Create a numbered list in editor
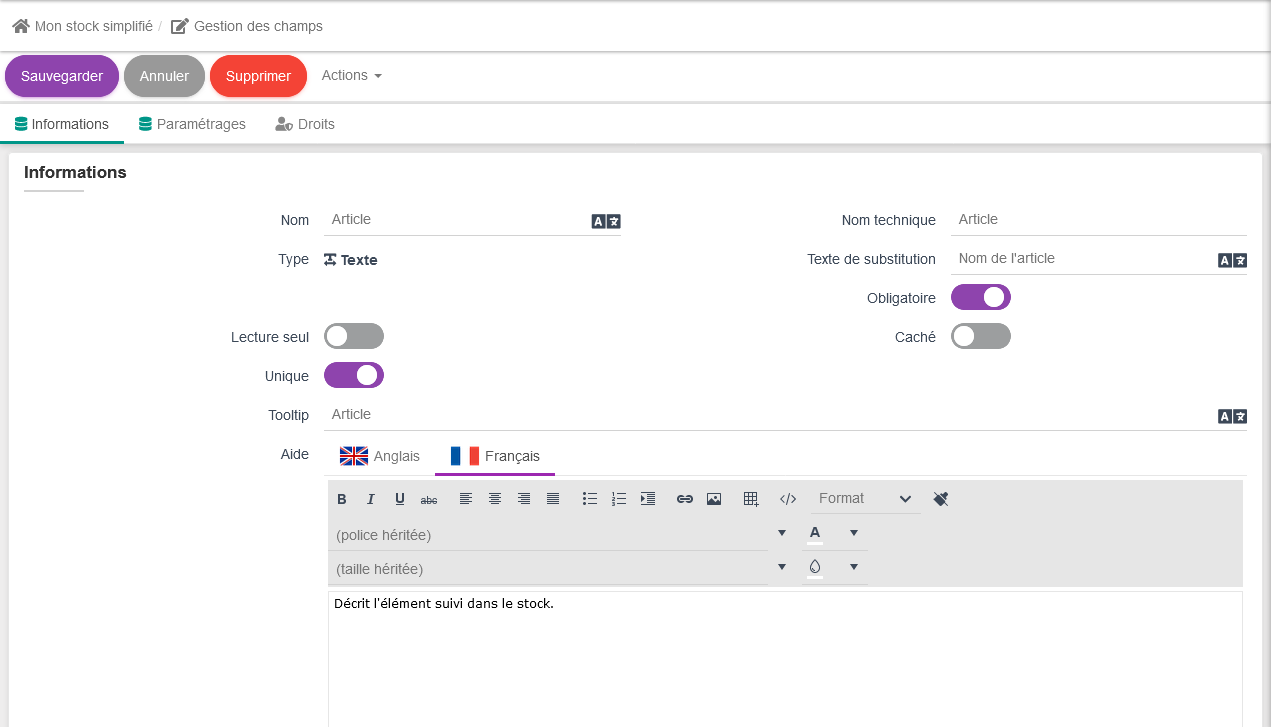The height and width of the screenshot is (727, 1271). coord(619,499)
